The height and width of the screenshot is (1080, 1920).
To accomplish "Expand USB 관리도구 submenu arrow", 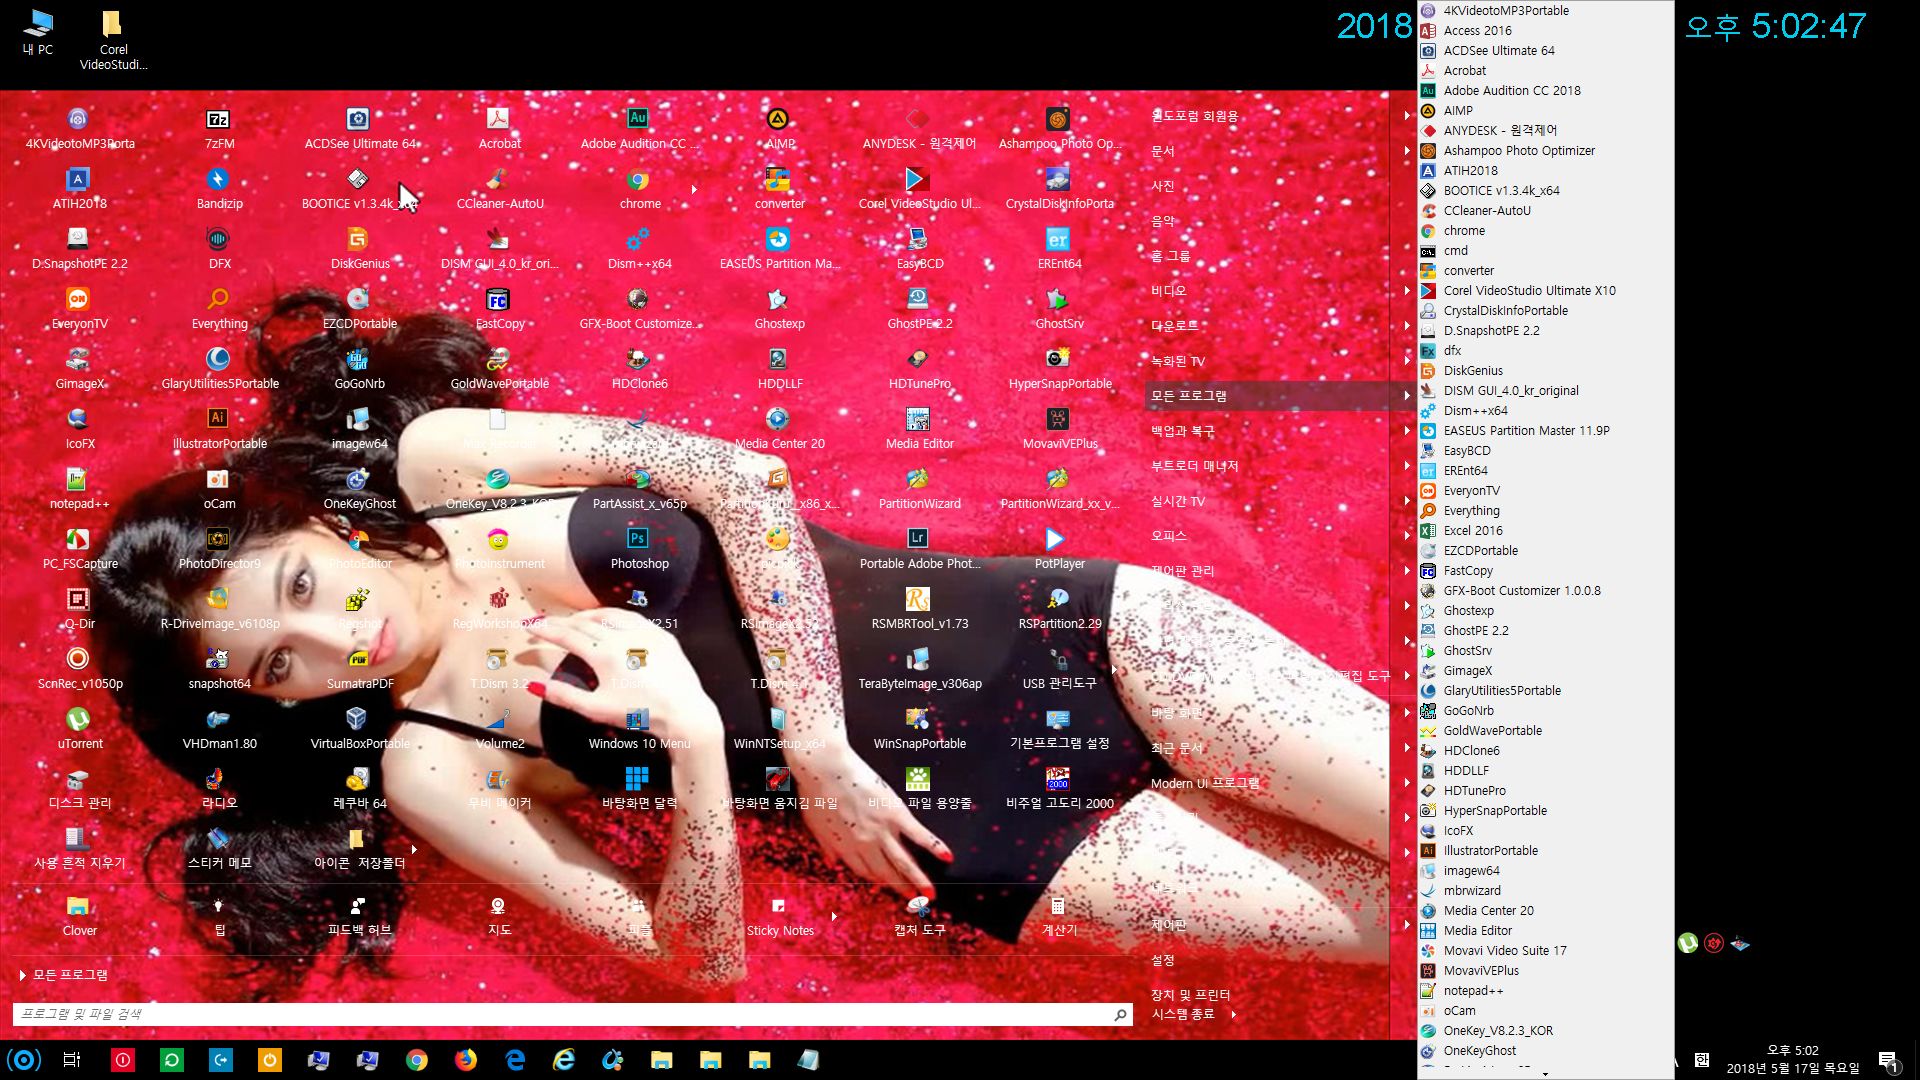I will pyautogui.click(x=1114, y=669).
